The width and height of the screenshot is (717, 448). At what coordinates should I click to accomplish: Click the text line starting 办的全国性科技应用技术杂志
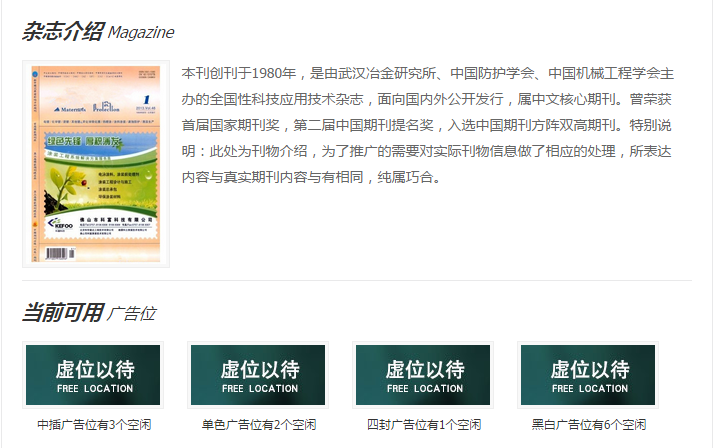point(426,99)
